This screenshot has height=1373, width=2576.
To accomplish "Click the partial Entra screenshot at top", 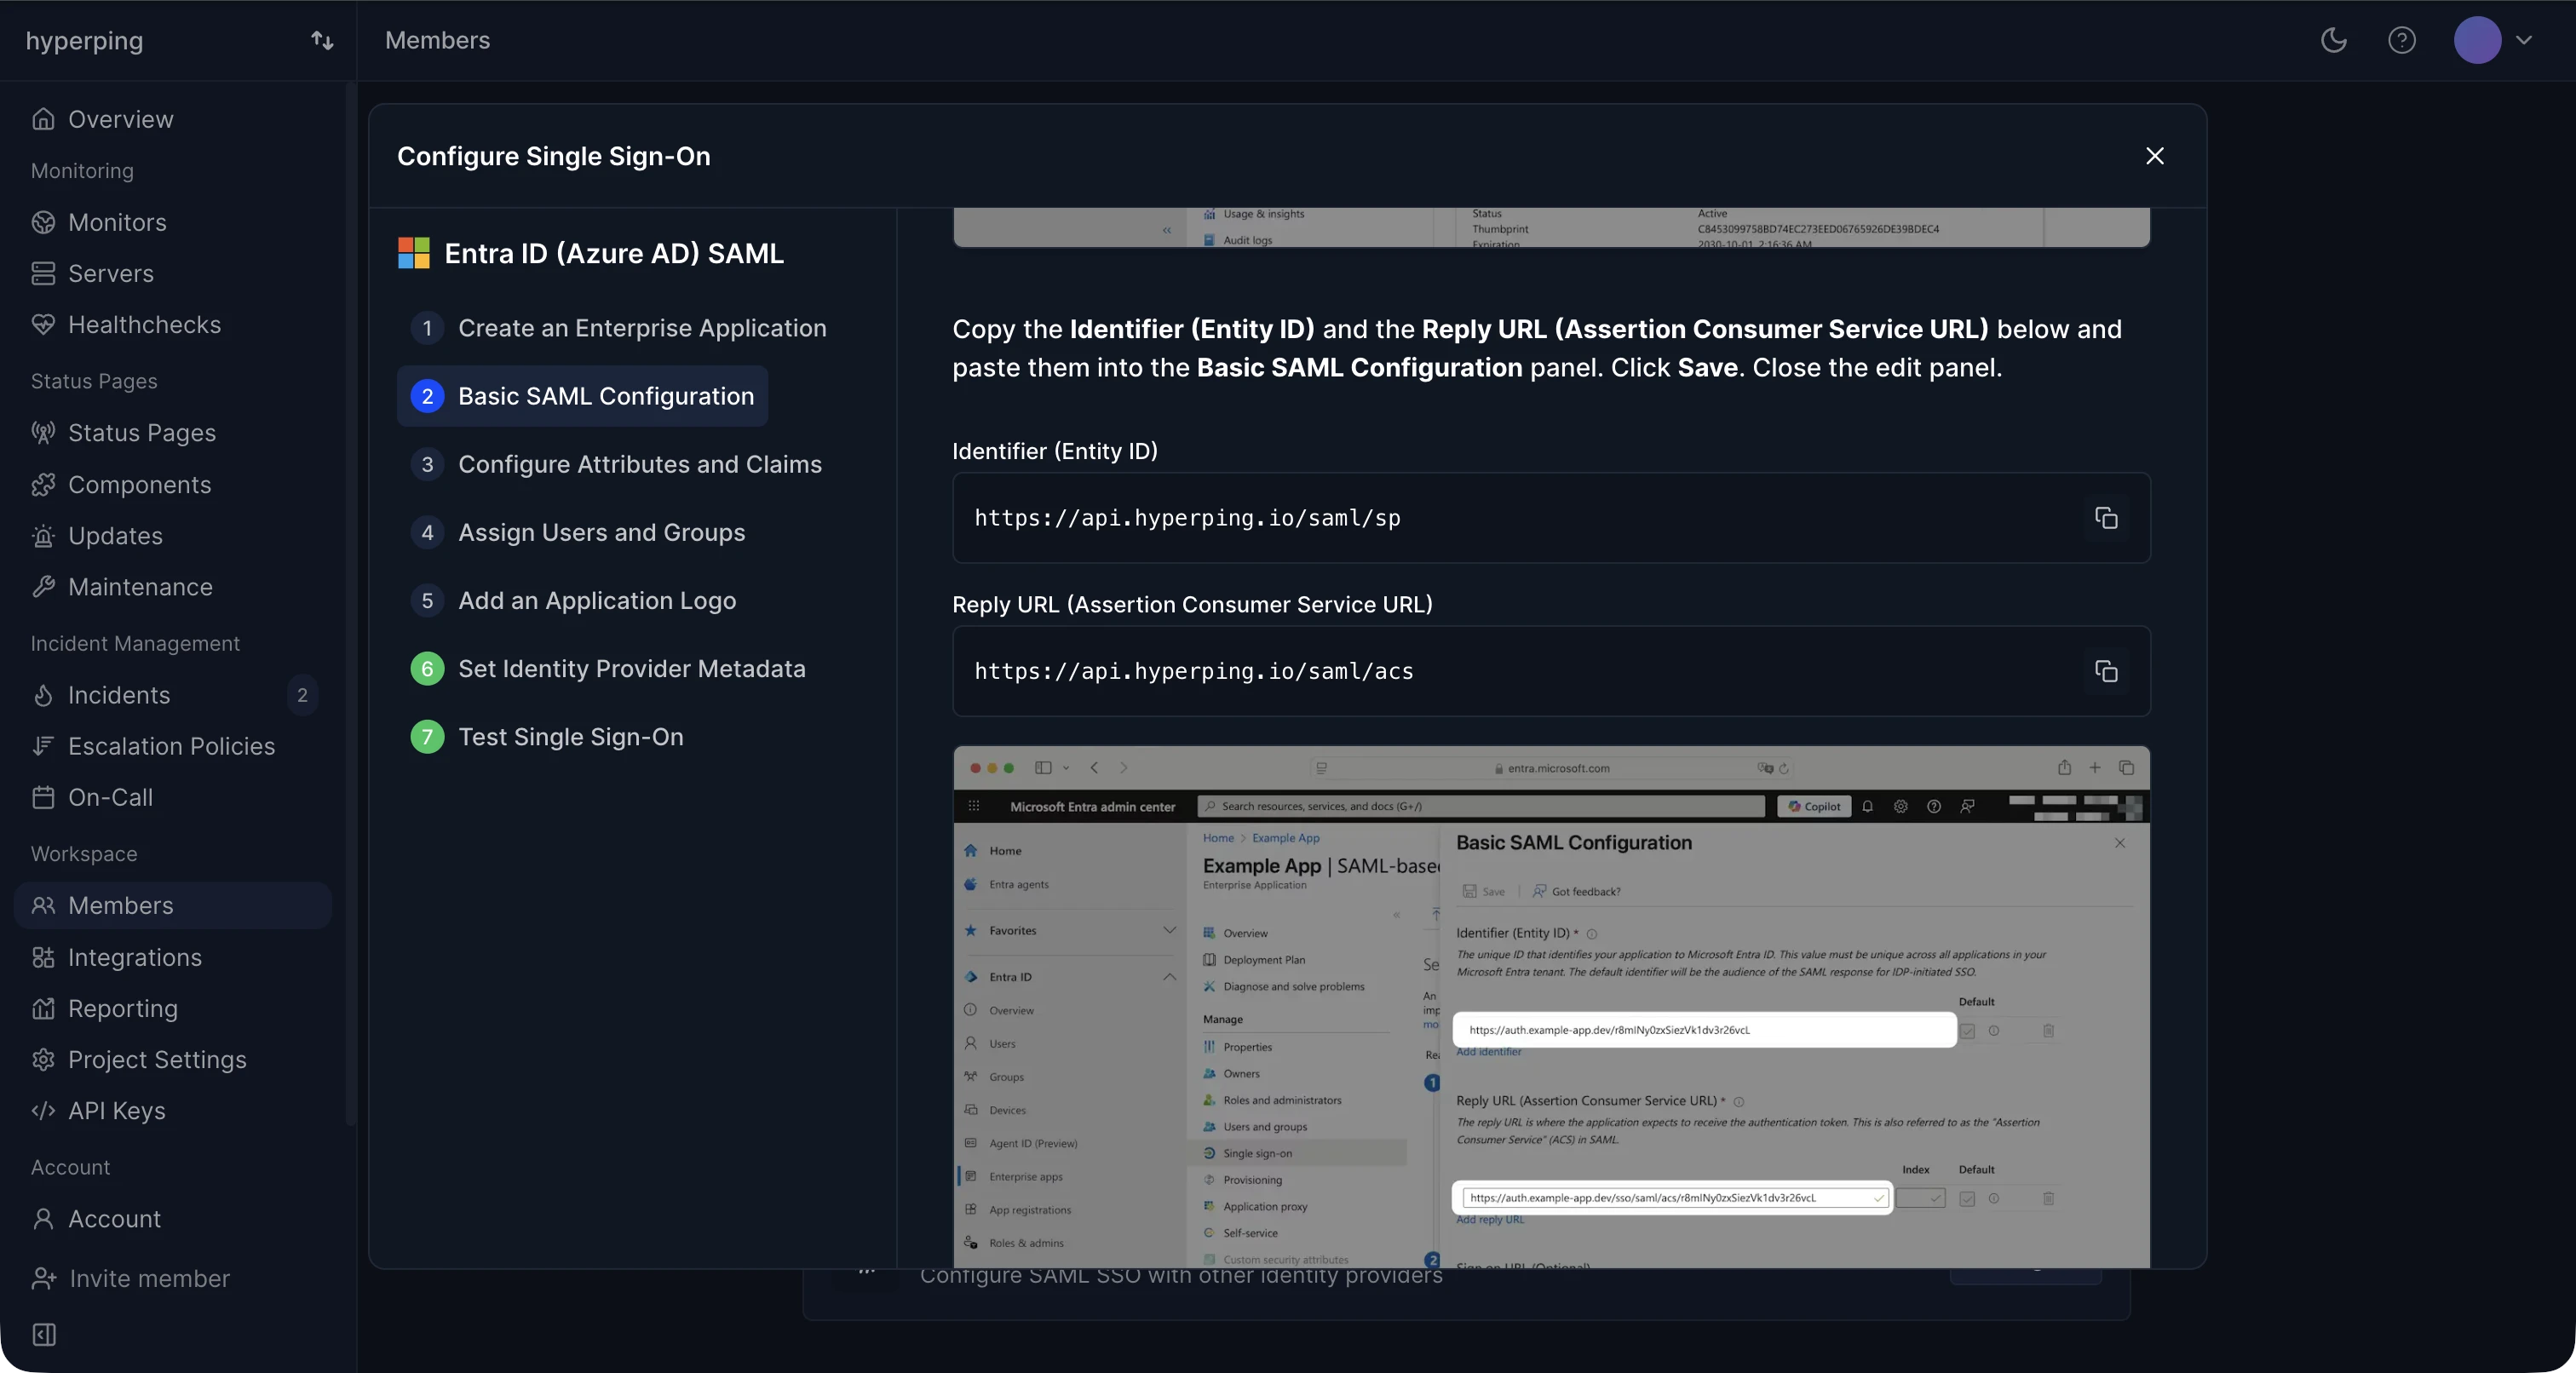I will (1551, 227).
